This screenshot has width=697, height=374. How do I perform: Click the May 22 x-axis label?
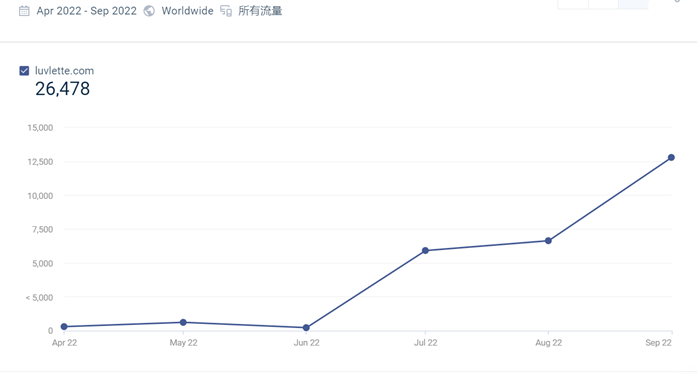point(184,343)
